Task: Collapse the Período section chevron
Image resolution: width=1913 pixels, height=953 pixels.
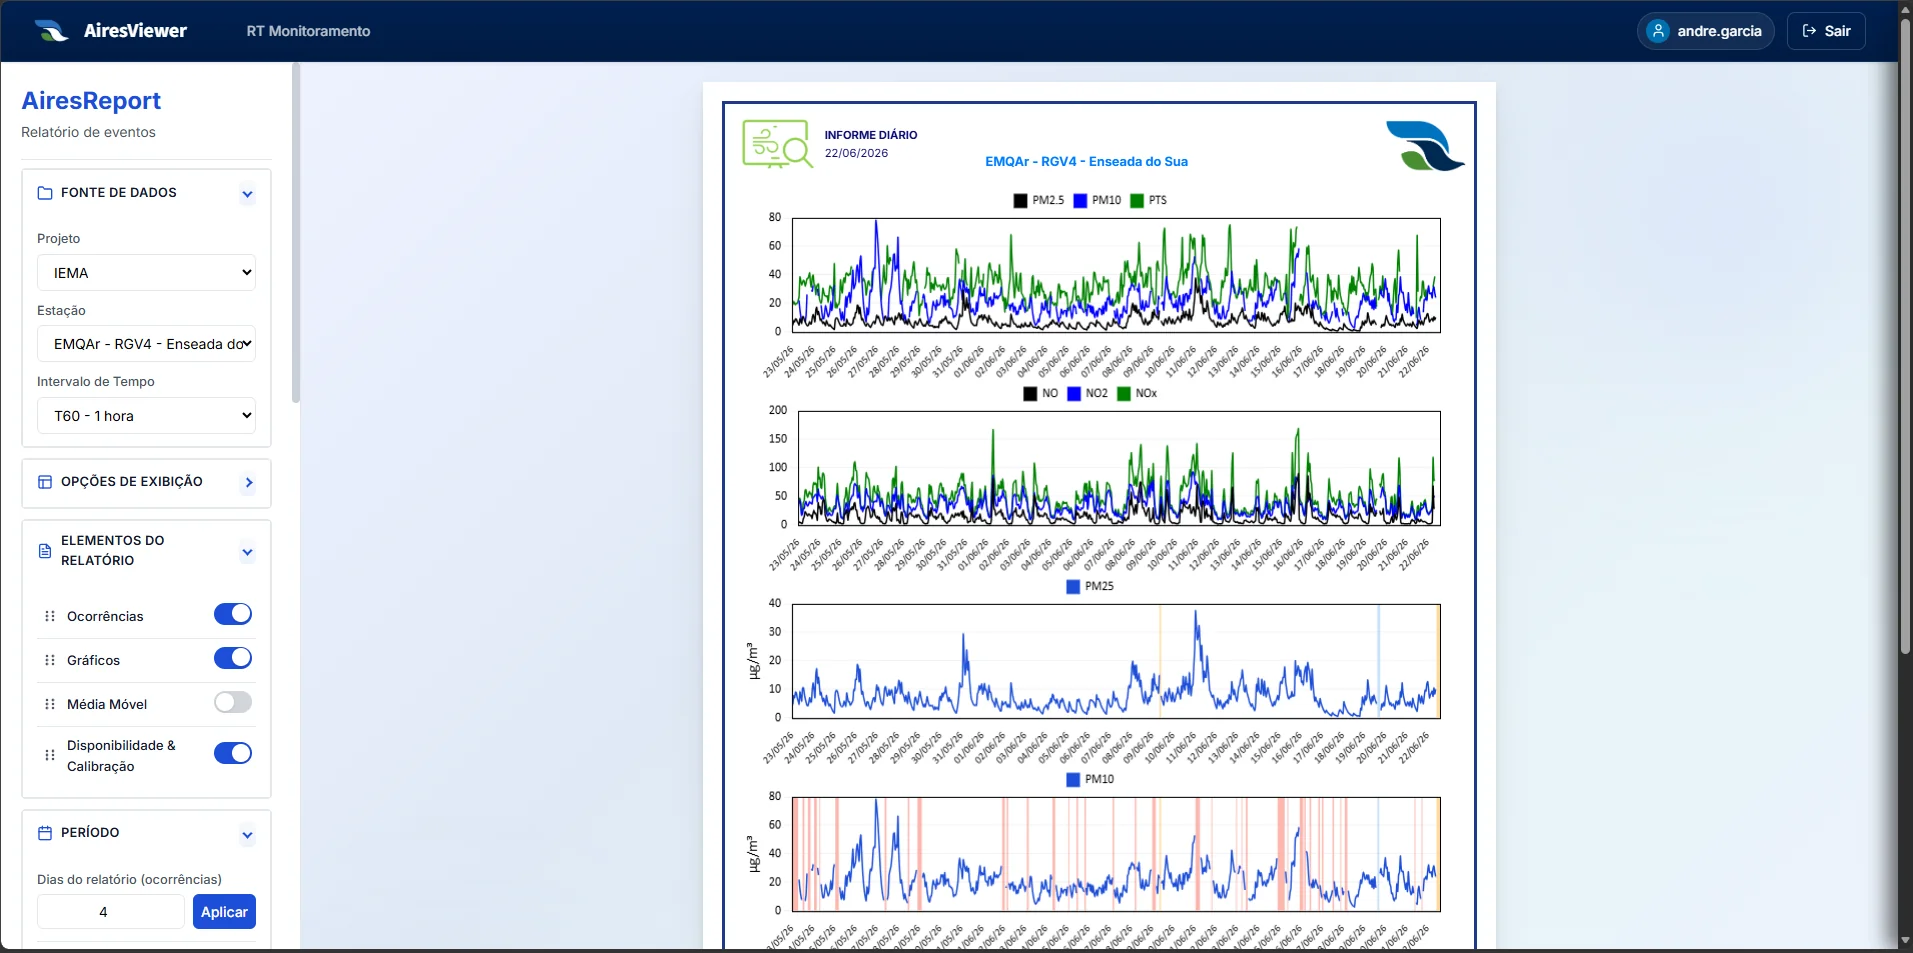Action: point(248,835)
